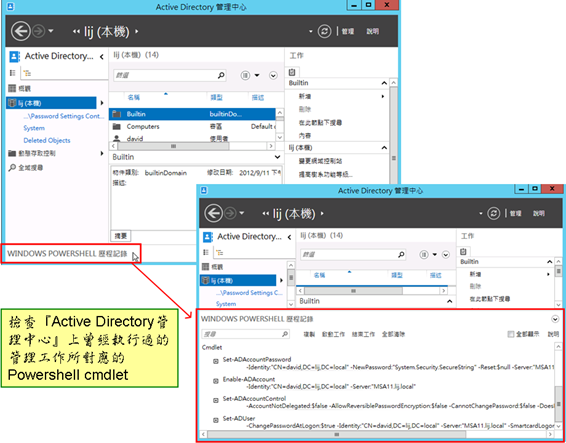Click 變更網域控制站 in rear window tasks pane
Image resolution: width=566 pixels, height=443 pixels.
coord(320,161)
